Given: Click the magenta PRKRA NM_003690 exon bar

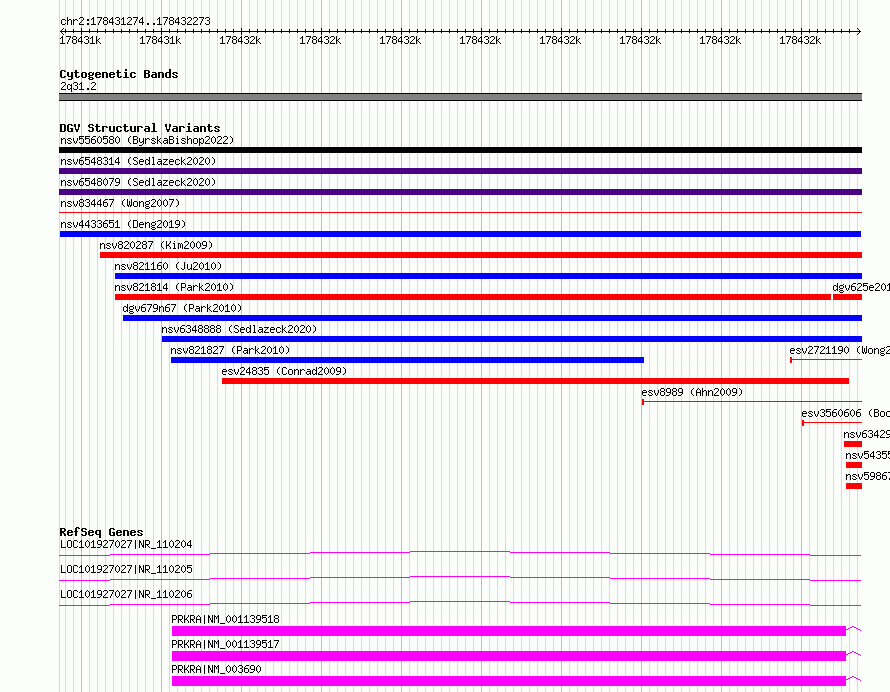Looking at the screenshot, I should click(509, 681).
